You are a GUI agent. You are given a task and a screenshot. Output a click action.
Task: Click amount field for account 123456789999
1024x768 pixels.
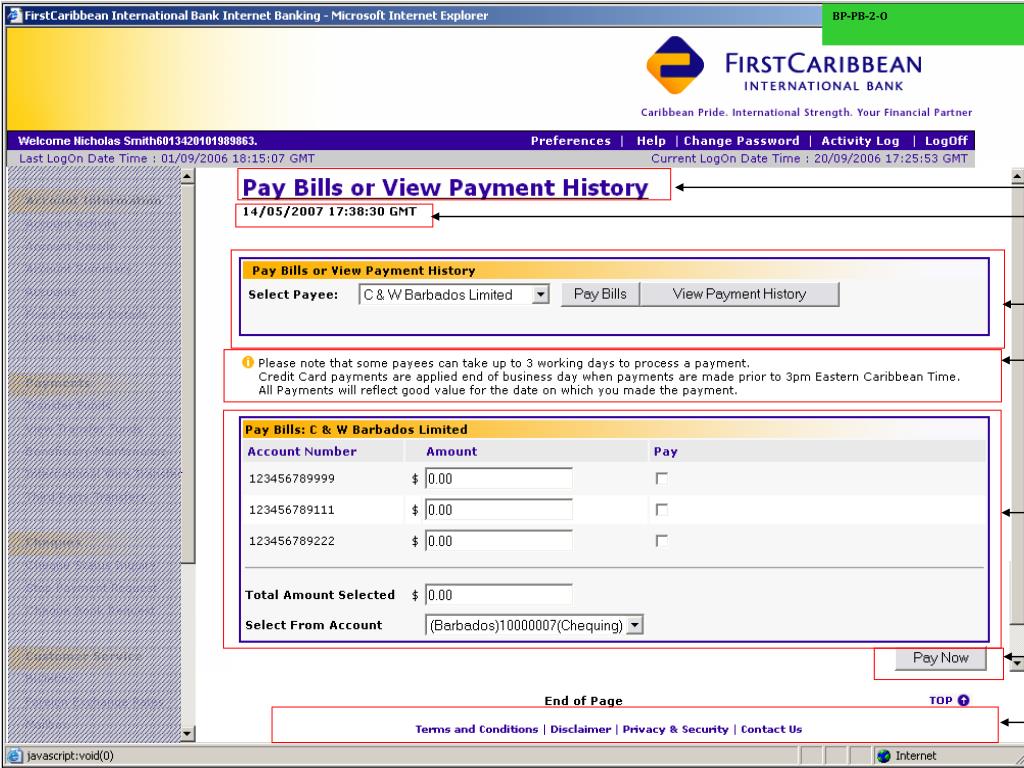[499, 479]
